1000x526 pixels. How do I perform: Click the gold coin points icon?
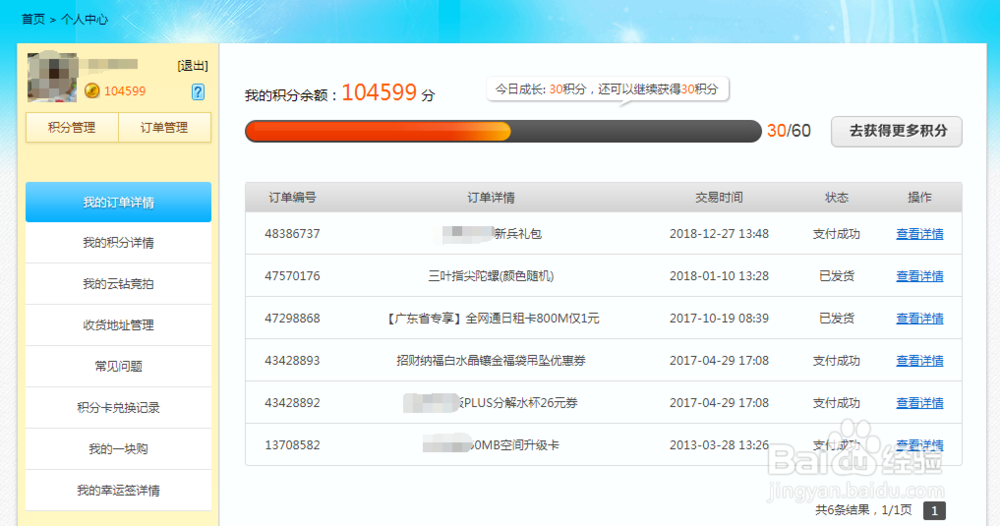click(92, 91)
